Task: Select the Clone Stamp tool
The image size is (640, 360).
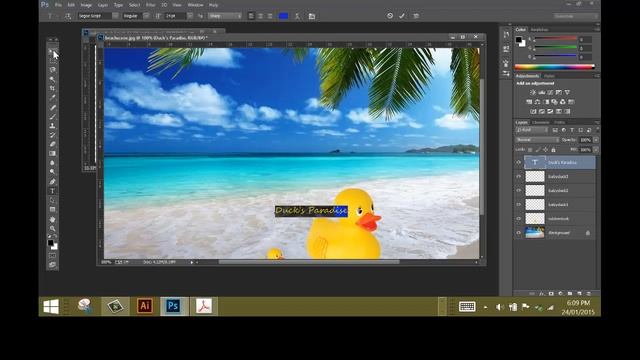Action: pos(52,126)
